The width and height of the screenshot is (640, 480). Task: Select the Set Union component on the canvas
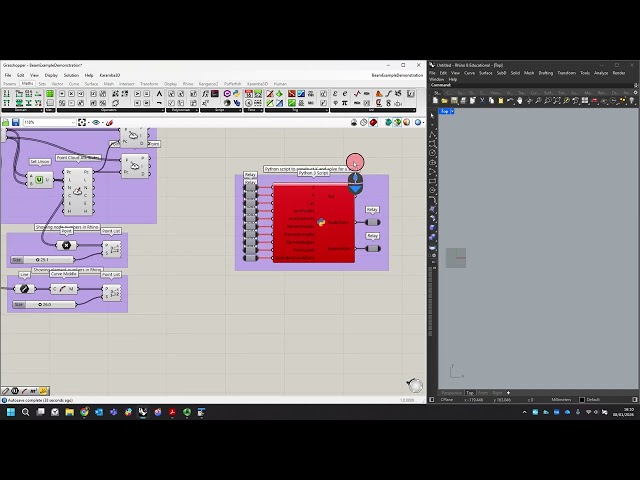[40, 180]
